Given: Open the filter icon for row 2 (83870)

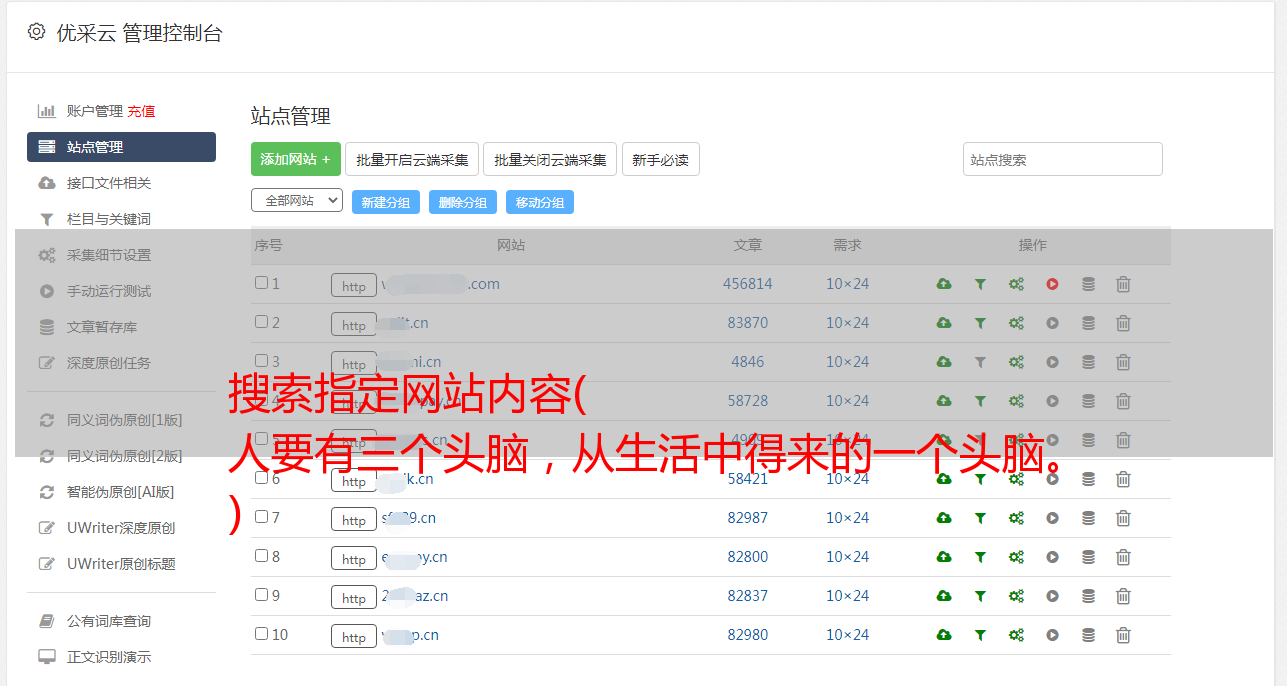Looking at the screenshot, I should pos(980,323).
